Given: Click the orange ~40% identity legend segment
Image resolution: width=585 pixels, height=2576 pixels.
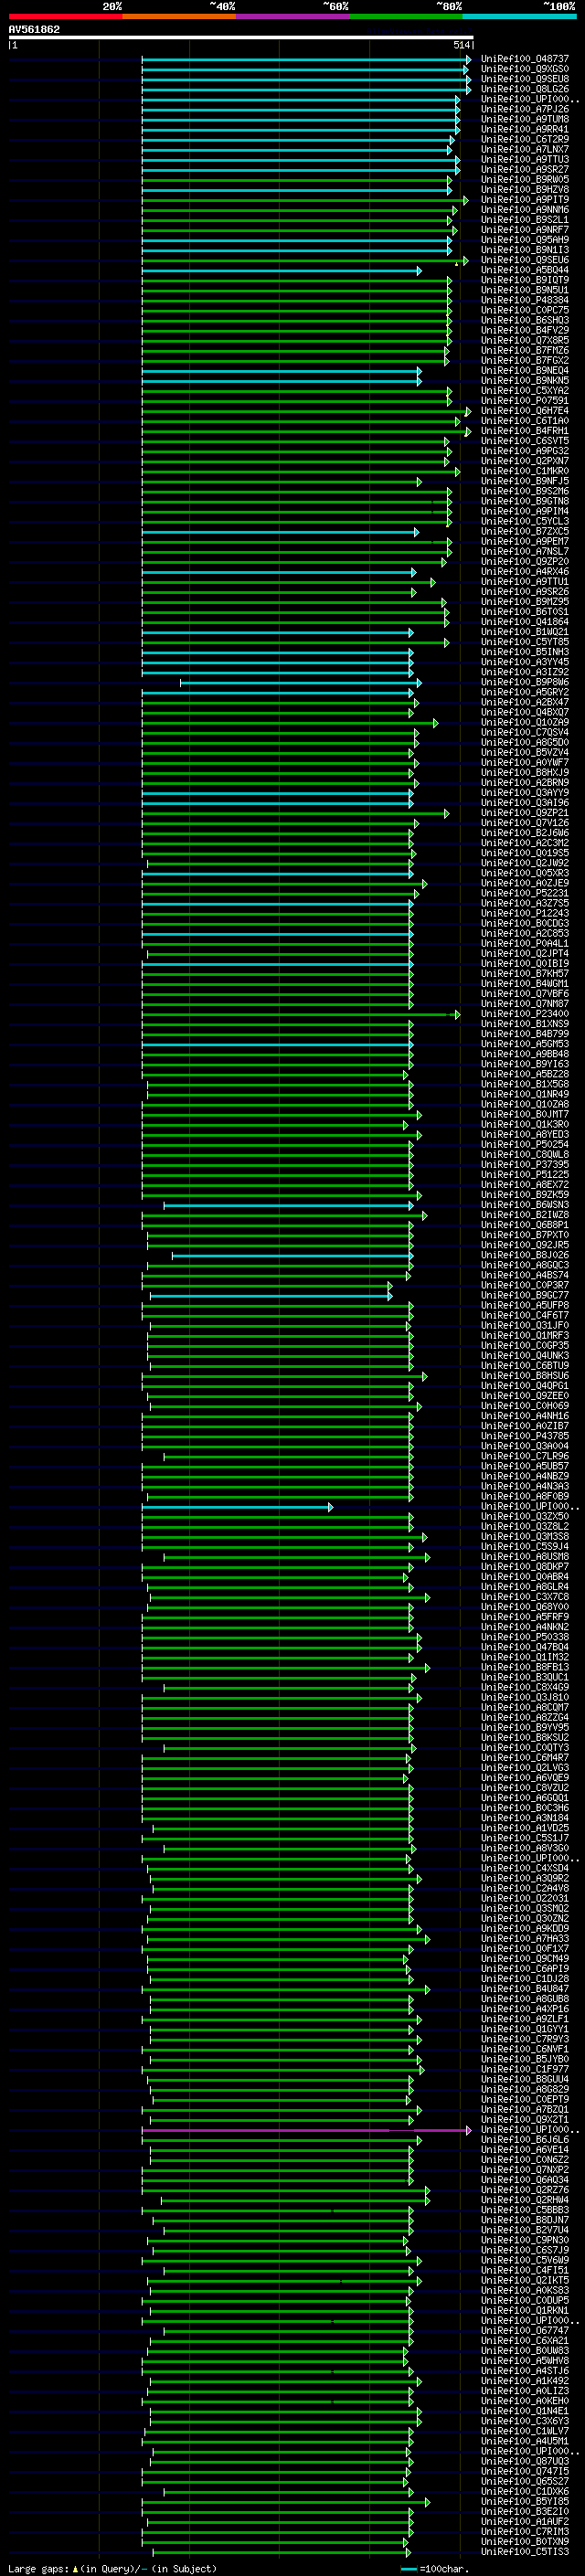Looking at the screenshot, I should [x=179, y=16].
